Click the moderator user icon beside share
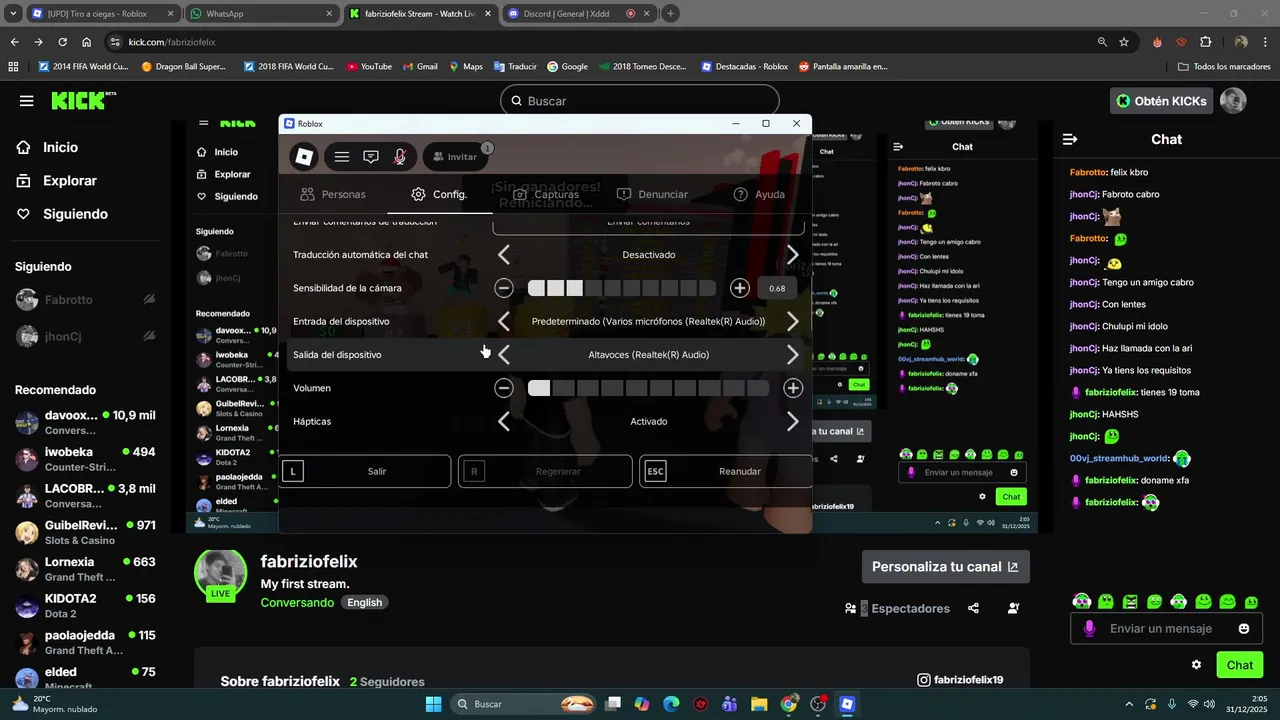1280x720 pixels. pos(1014,608)
